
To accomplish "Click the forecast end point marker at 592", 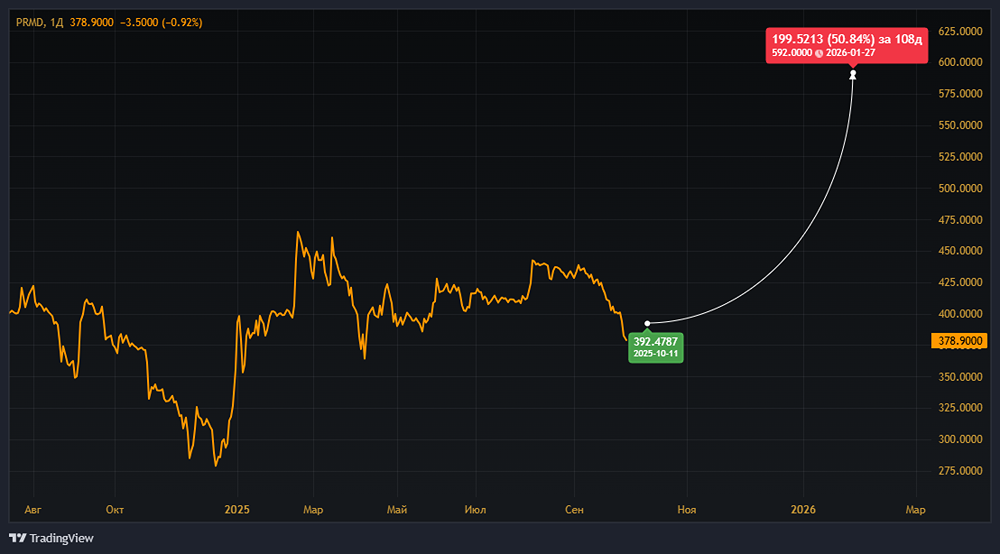I will [853, 74].
